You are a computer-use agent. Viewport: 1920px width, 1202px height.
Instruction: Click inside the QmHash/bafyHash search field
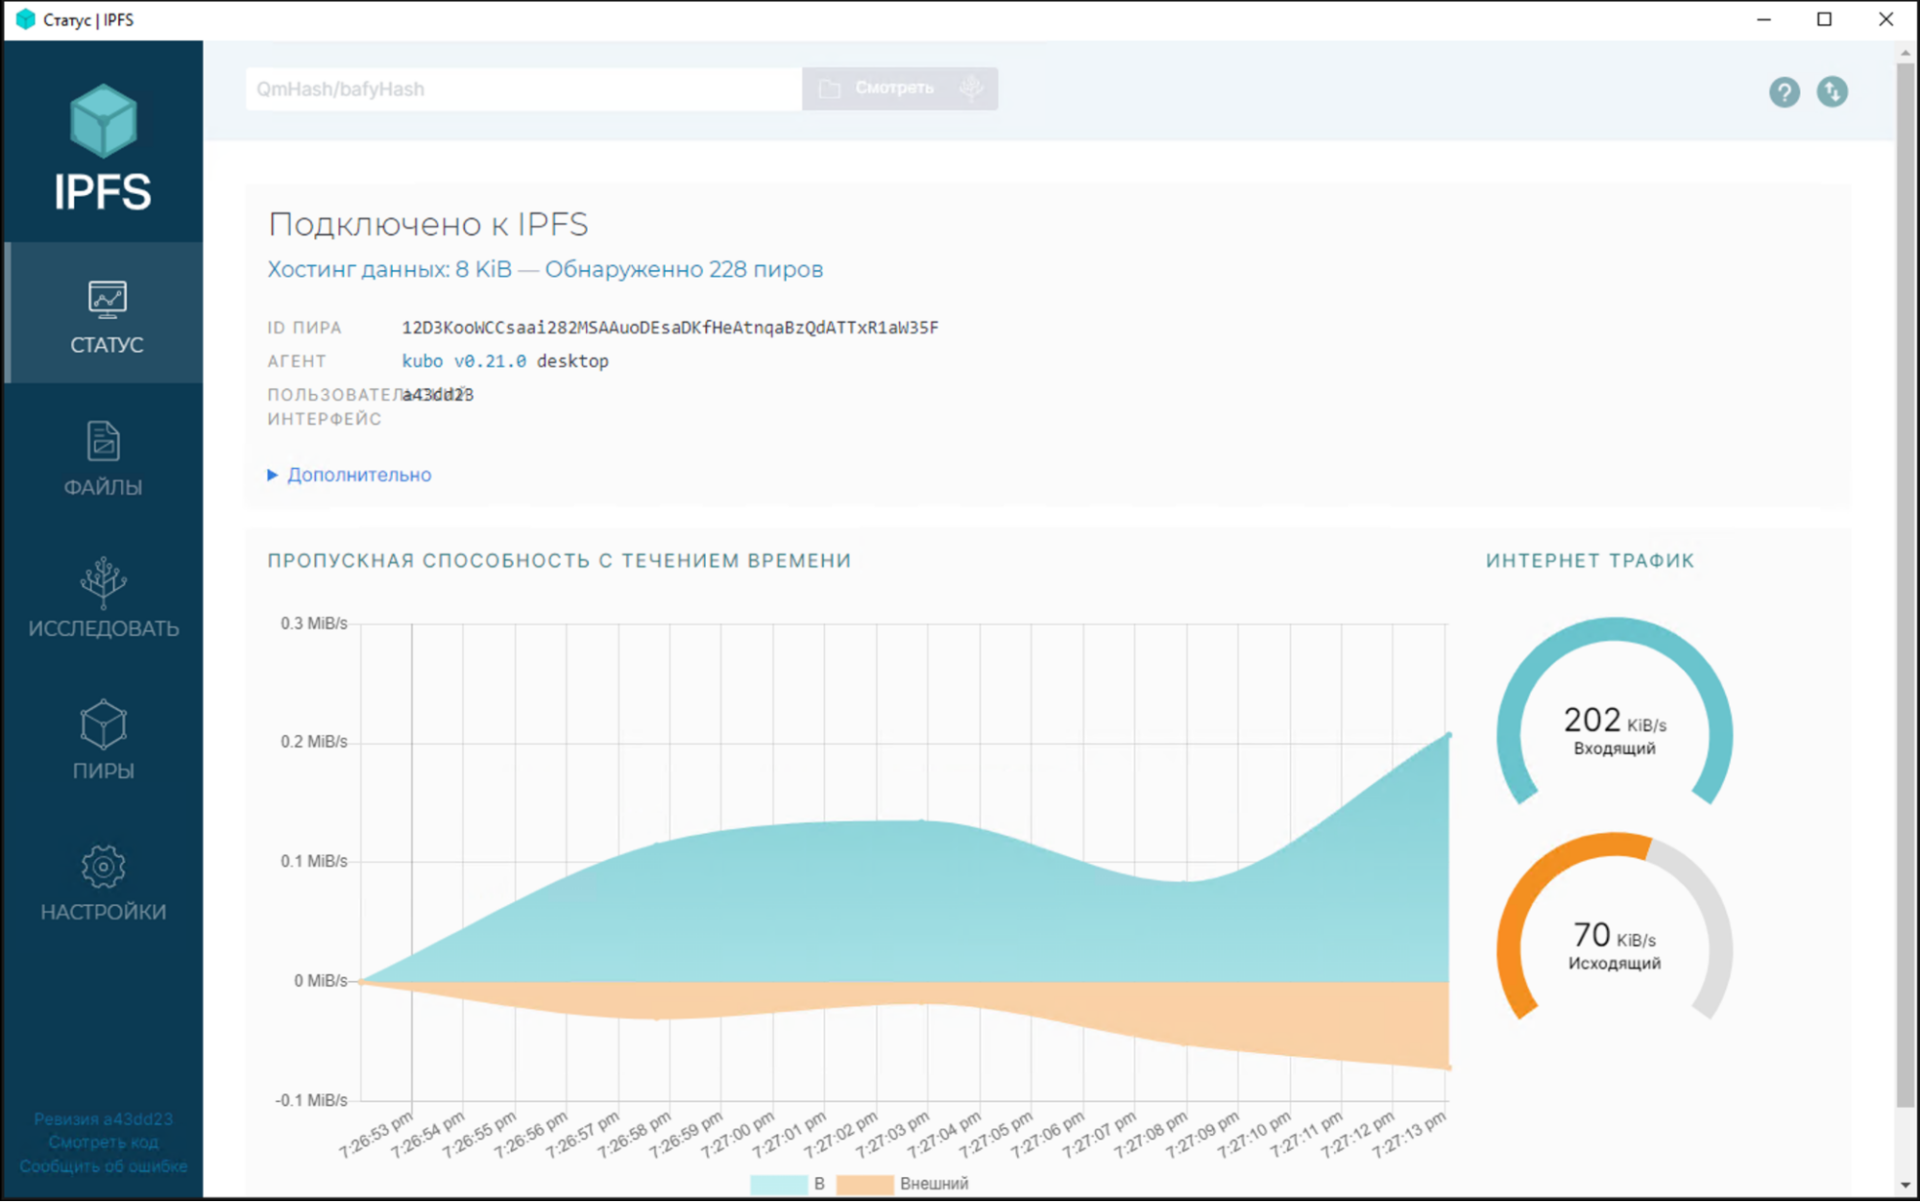click(x=520, y=88)
